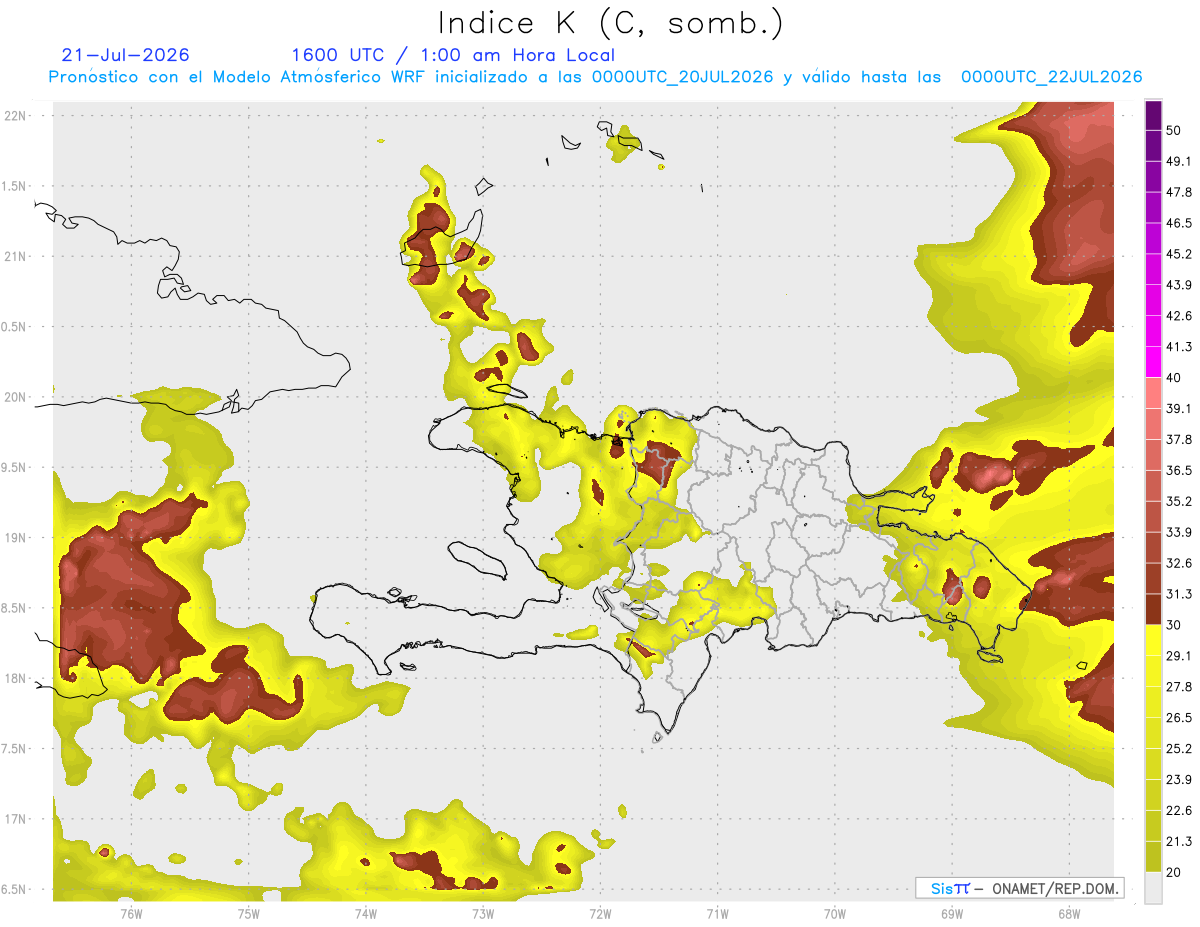Click the legend value "43.9"

tap(1179, 285)
